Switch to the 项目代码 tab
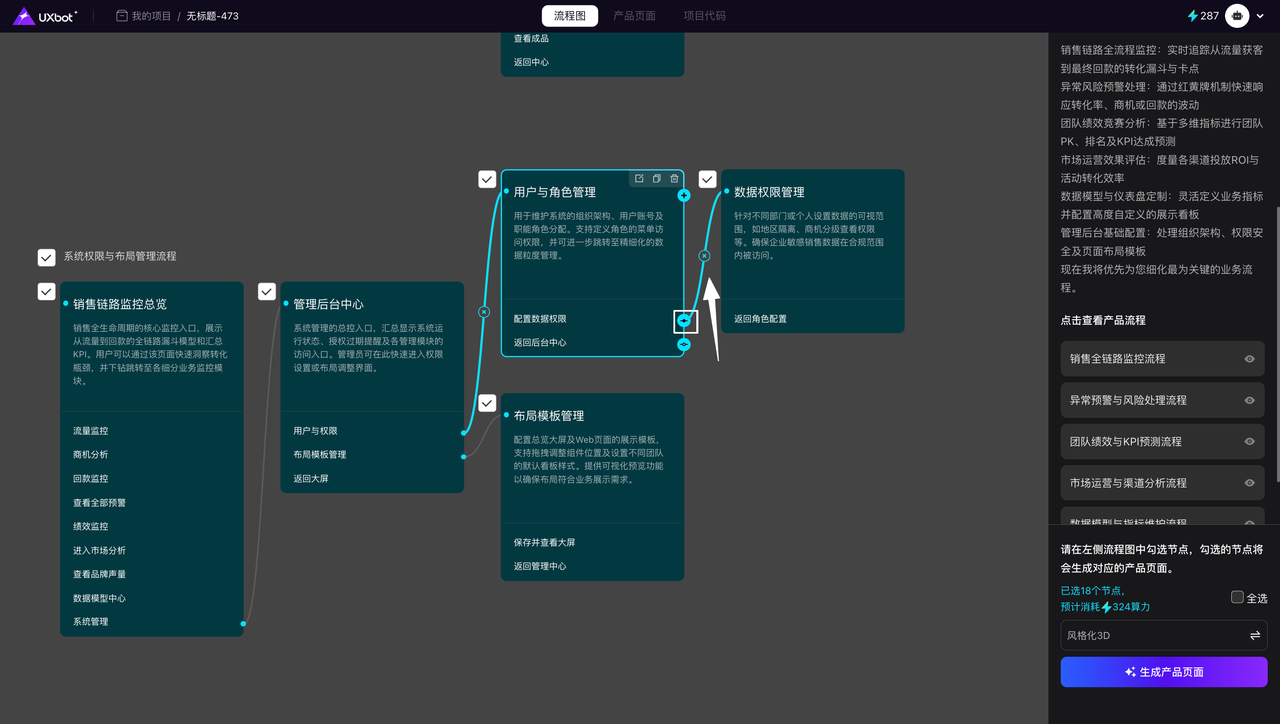This screenshot has height=724, width=1280. [704, 16]
